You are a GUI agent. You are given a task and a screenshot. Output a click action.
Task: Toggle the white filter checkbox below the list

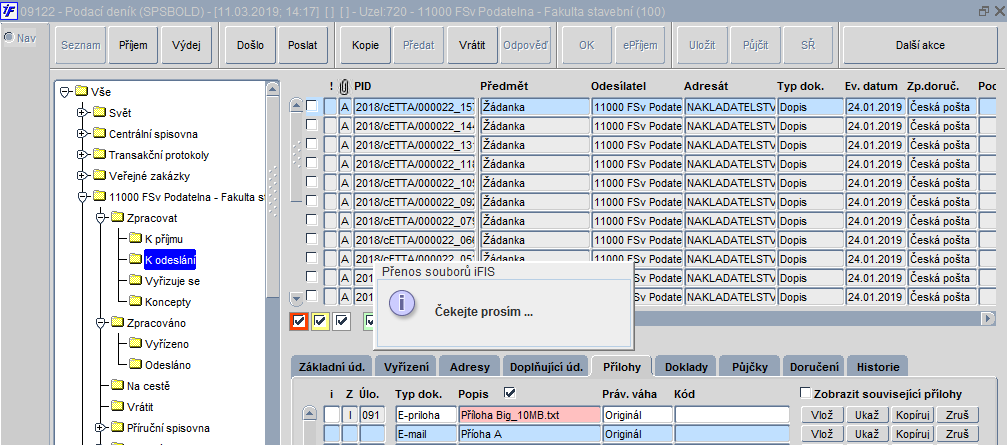[x=342, y=320]
